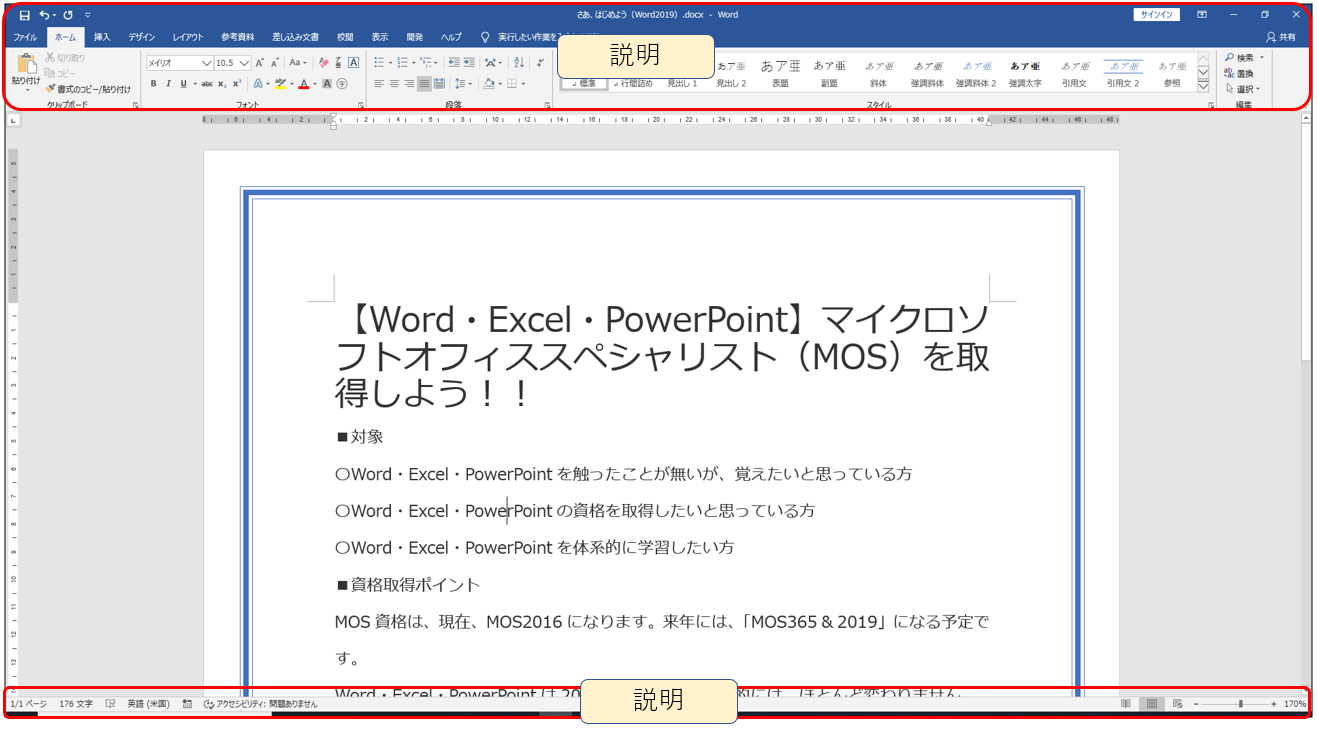Screen dimensions: 1317x733
Task: Open the font size 10.5 dropdown
Action: click(x=244, y=62)
